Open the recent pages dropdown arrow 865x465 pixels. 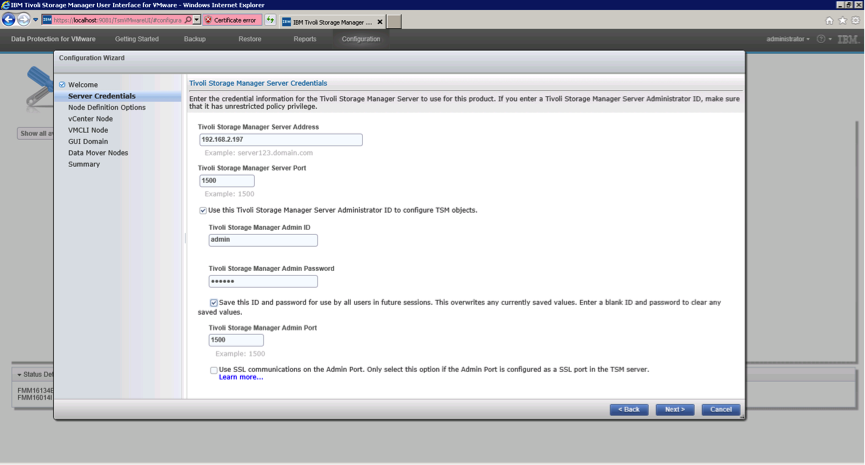coord(35,20)
